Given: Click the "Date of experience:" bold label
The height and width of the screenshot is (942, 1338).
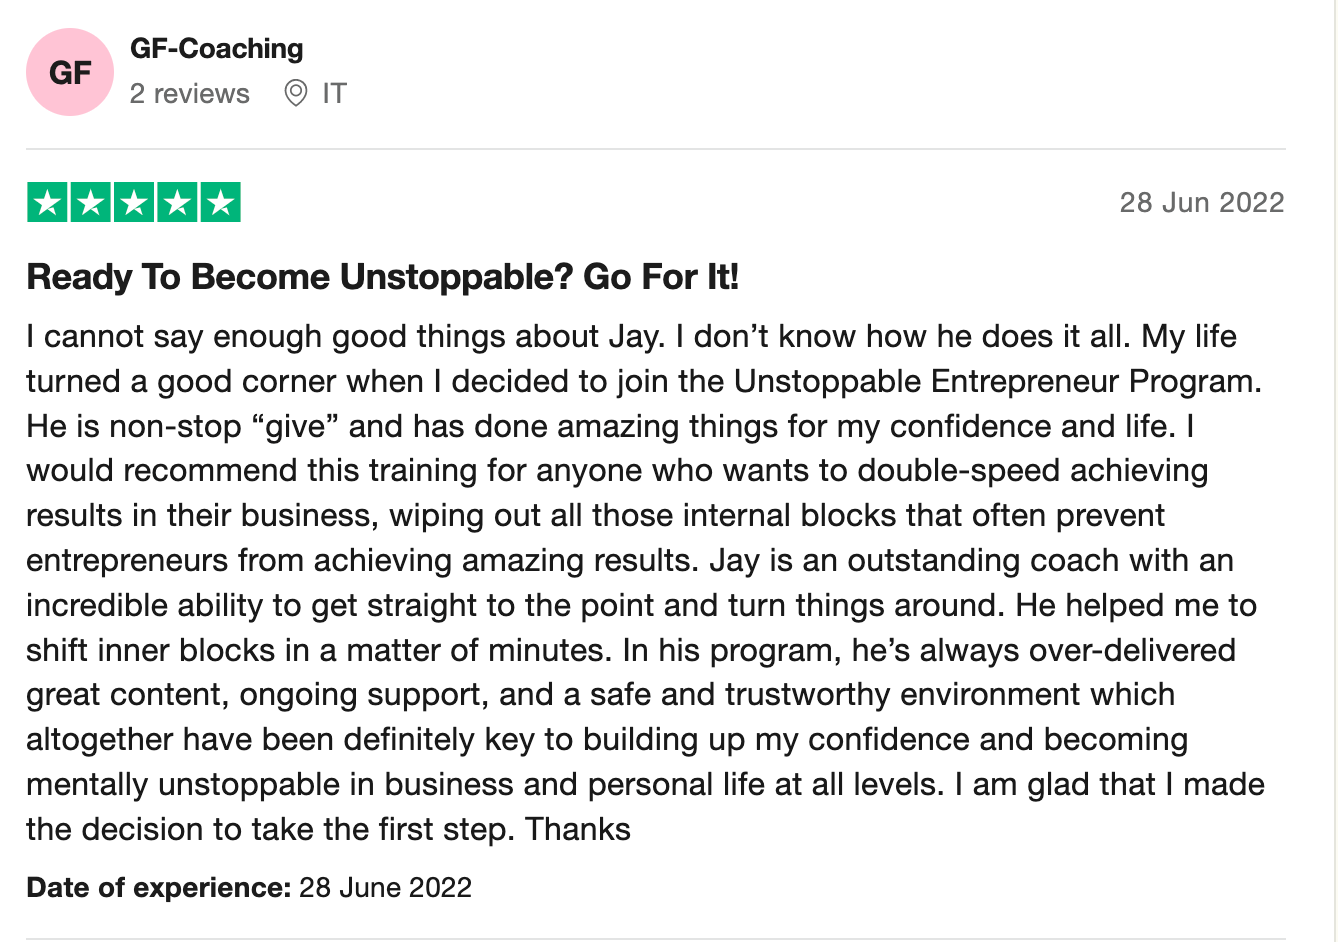Looking at the screenshot, I should coord(158,887).
